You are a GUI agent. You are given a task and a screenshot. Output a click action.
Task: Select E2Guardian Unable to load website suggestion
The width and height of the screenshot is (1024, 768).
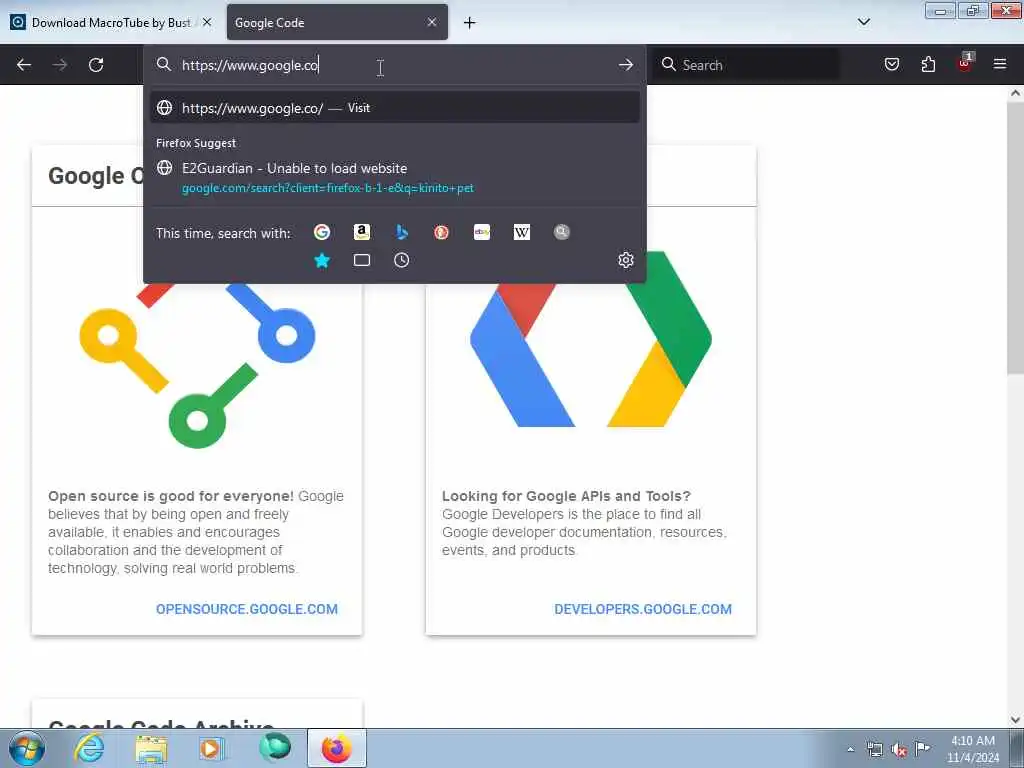[x=394, y=178]
